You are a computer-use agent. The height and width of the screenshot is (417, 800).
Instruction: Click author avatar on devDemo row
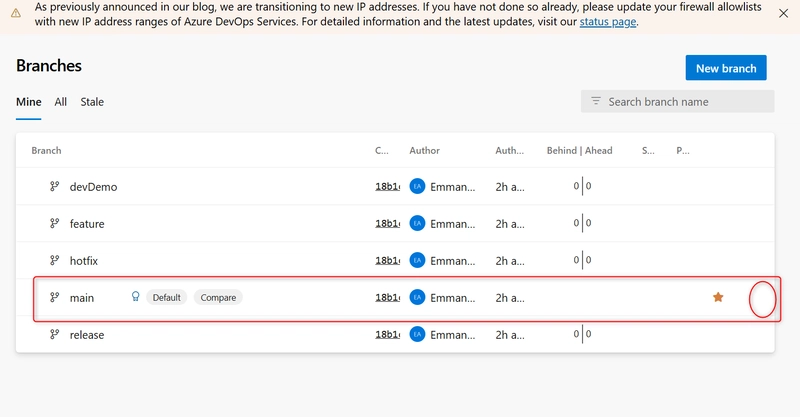[x=417, y=186]
